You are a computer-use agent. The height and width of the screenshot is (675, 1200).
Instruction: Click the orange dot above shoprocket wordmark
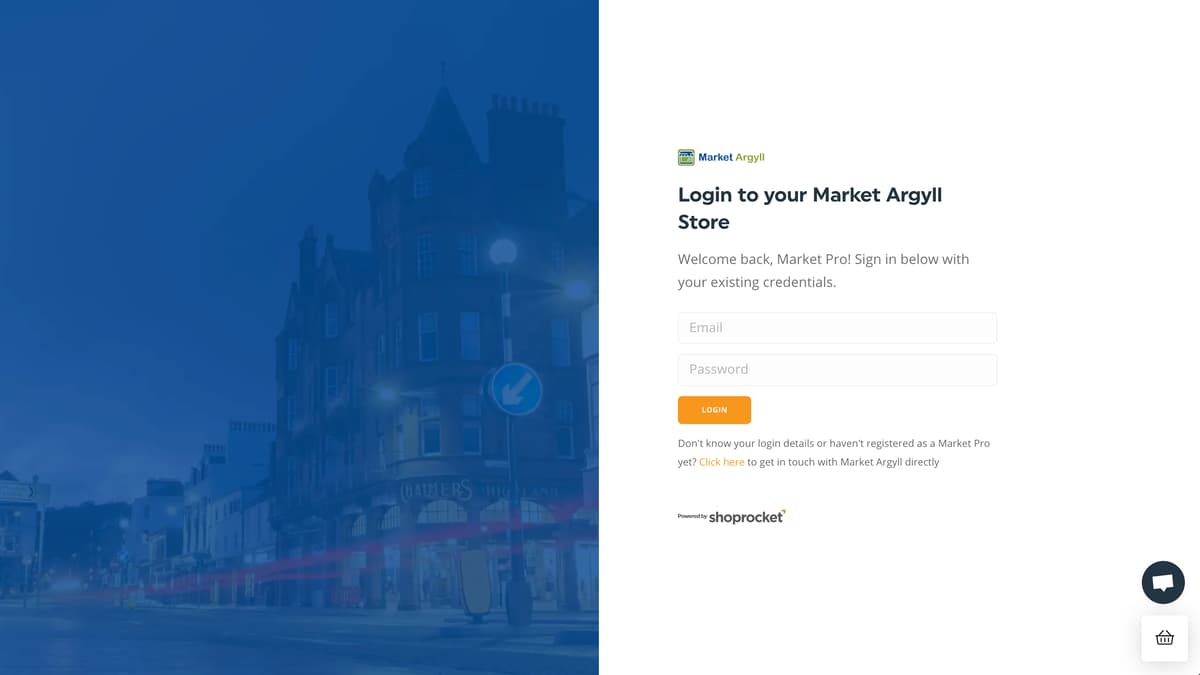coord(784,510)
